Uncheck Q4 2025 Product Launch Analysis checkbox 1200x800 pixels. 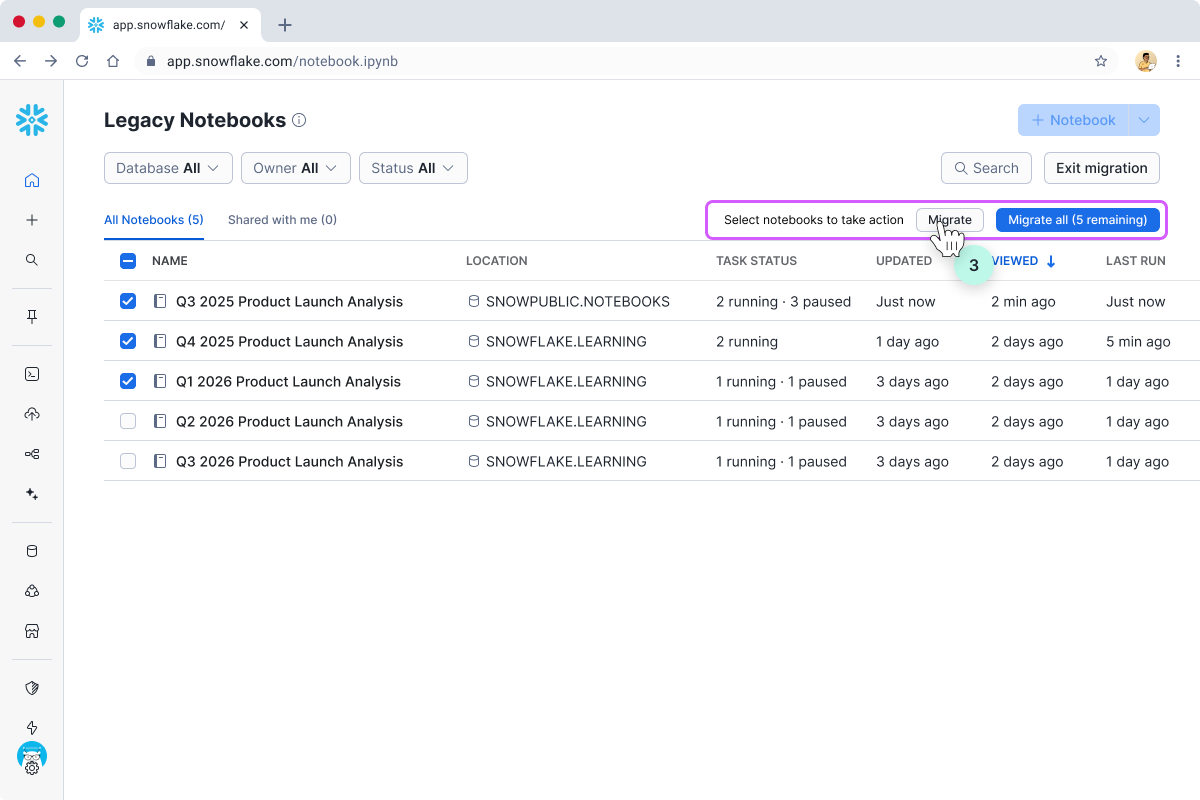tap(128, 341)
